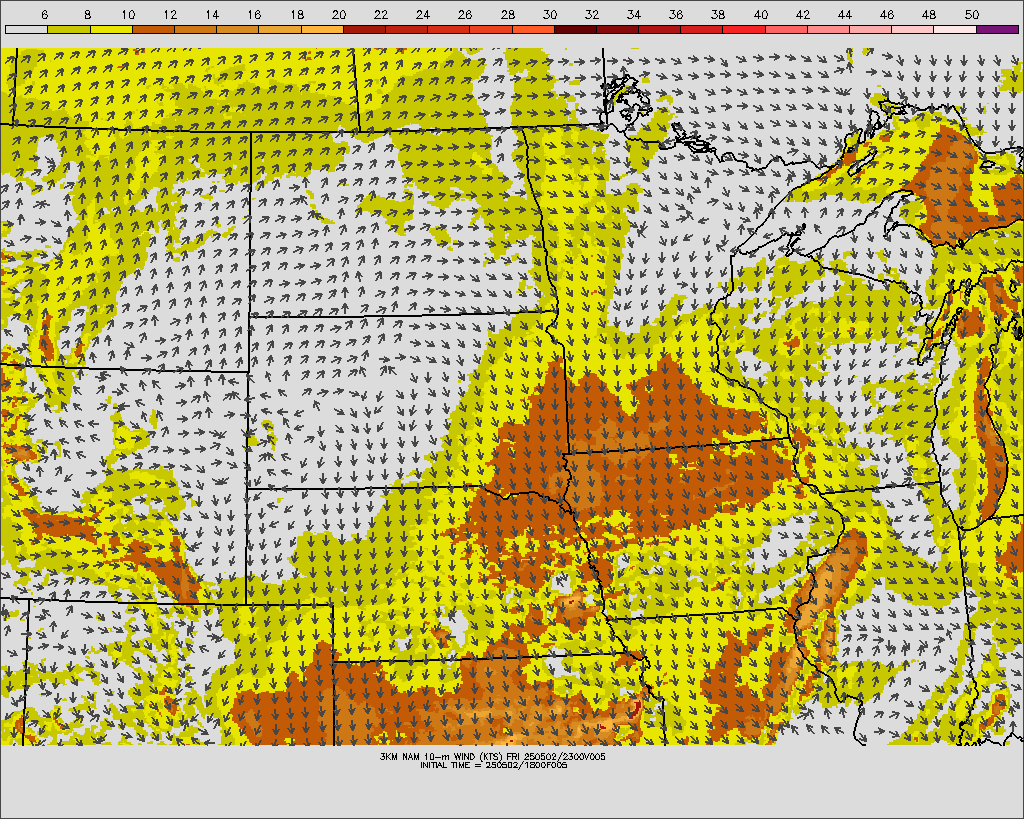Click the dark orange 10–12 knots swatch

[x=153, y=29]
